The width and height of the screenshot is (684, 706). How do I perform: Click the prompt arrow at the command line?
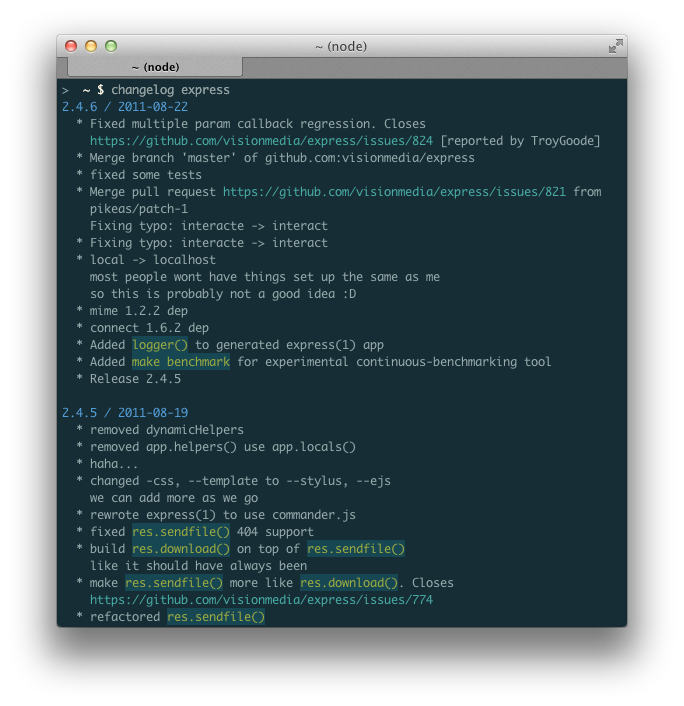(x=65, y=91)
